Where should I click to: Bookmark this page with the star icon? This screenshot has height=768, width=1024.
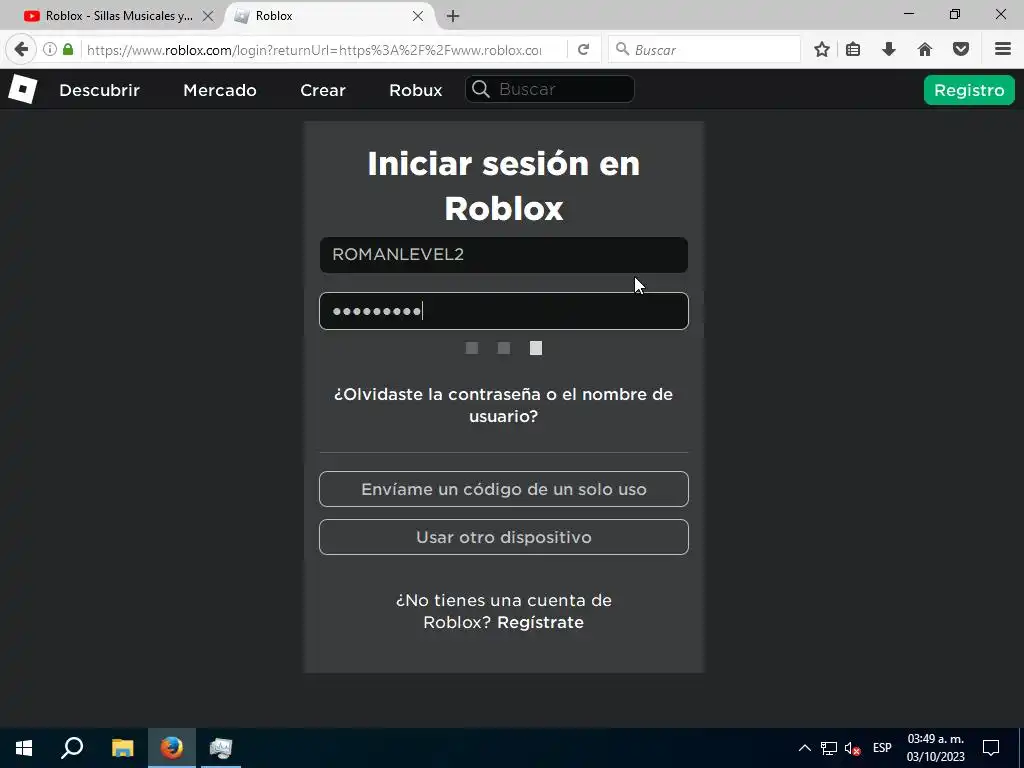[x=822, y=49]
